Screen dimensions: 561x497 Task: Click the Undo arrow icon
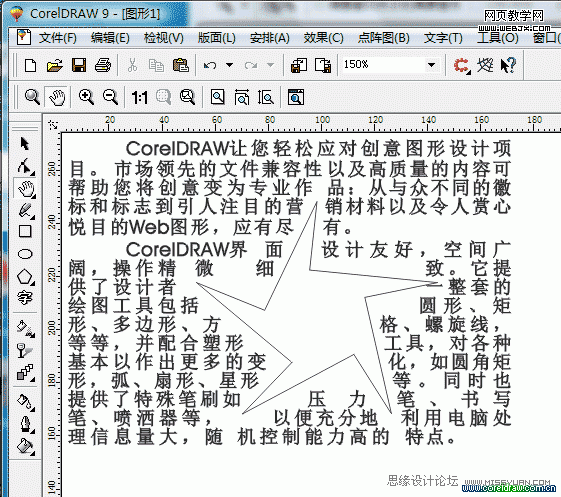[210, 65]
